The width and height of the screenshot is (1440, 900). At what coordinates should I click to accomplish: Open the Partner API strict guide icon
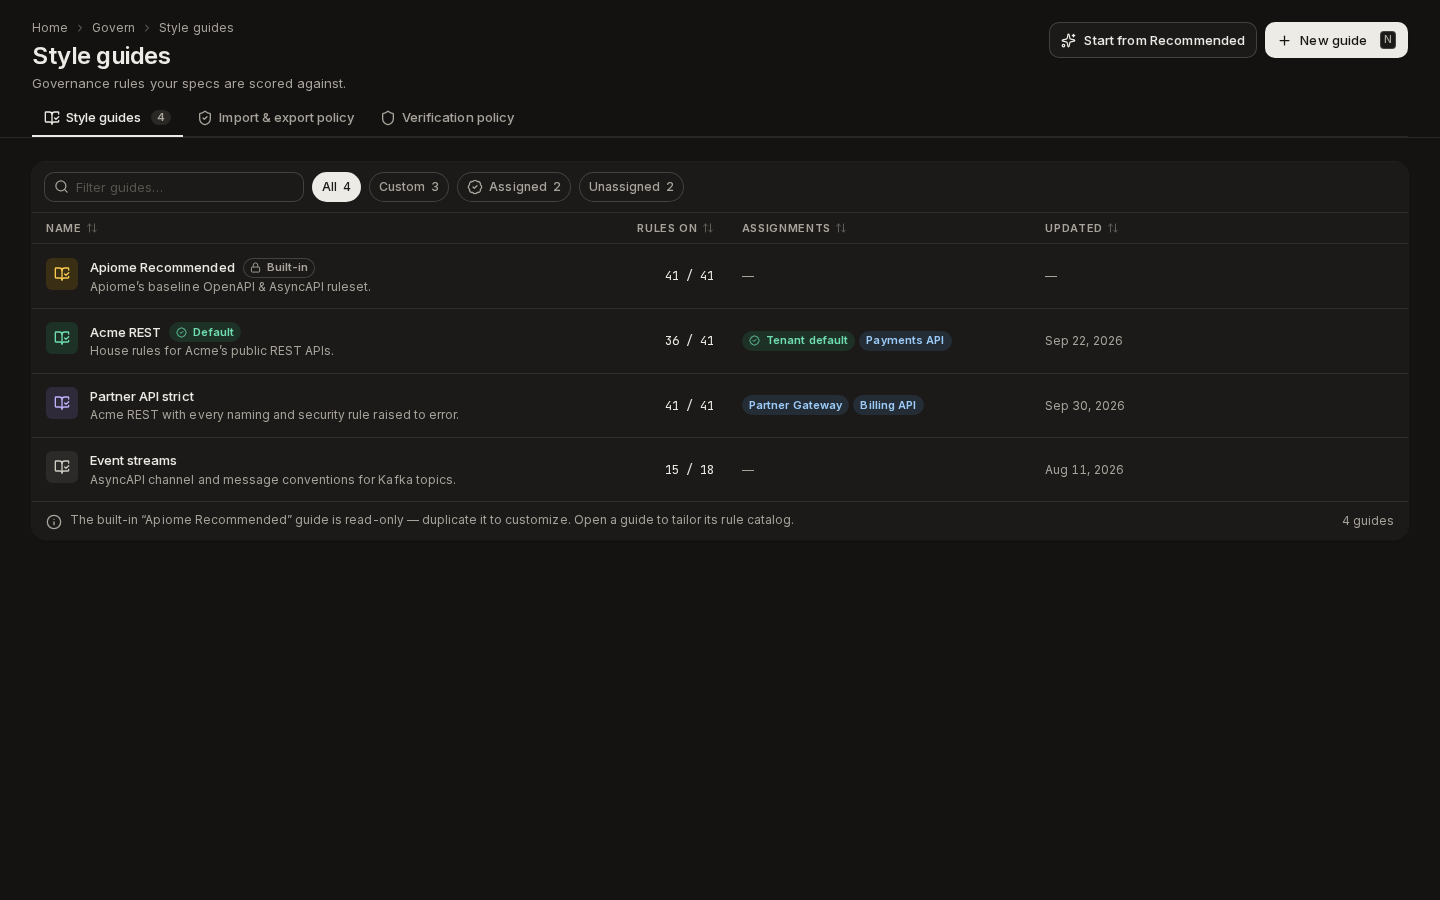click(62, 403)
